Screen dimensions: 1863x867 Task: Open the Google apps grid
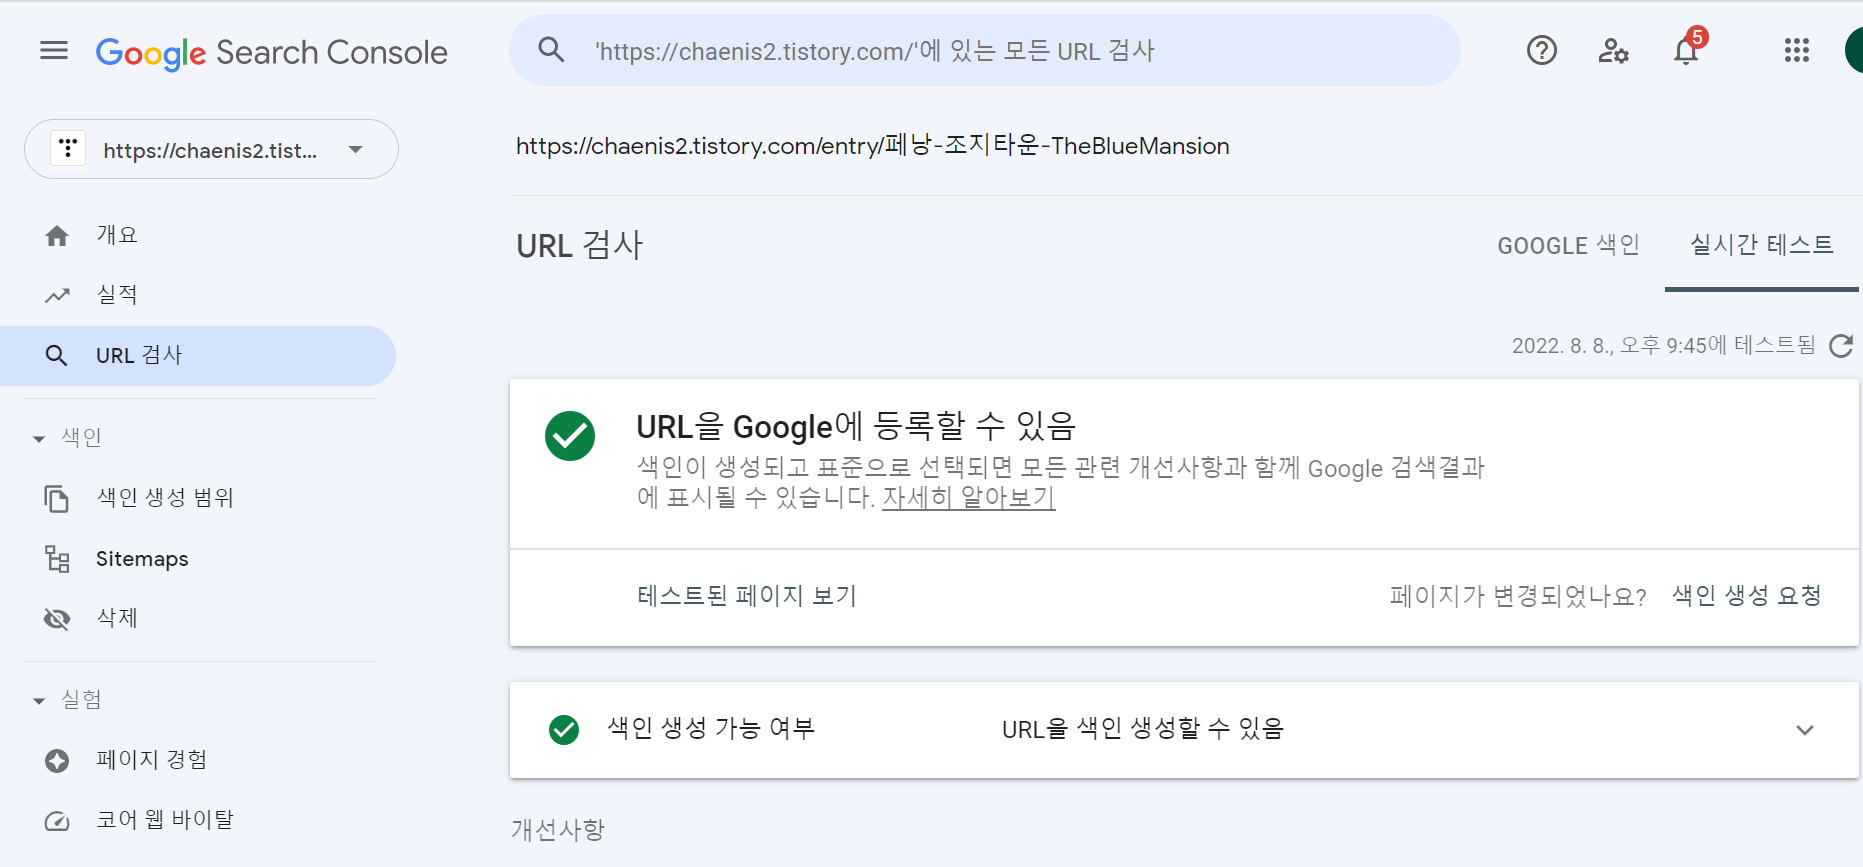point(1797,50)
